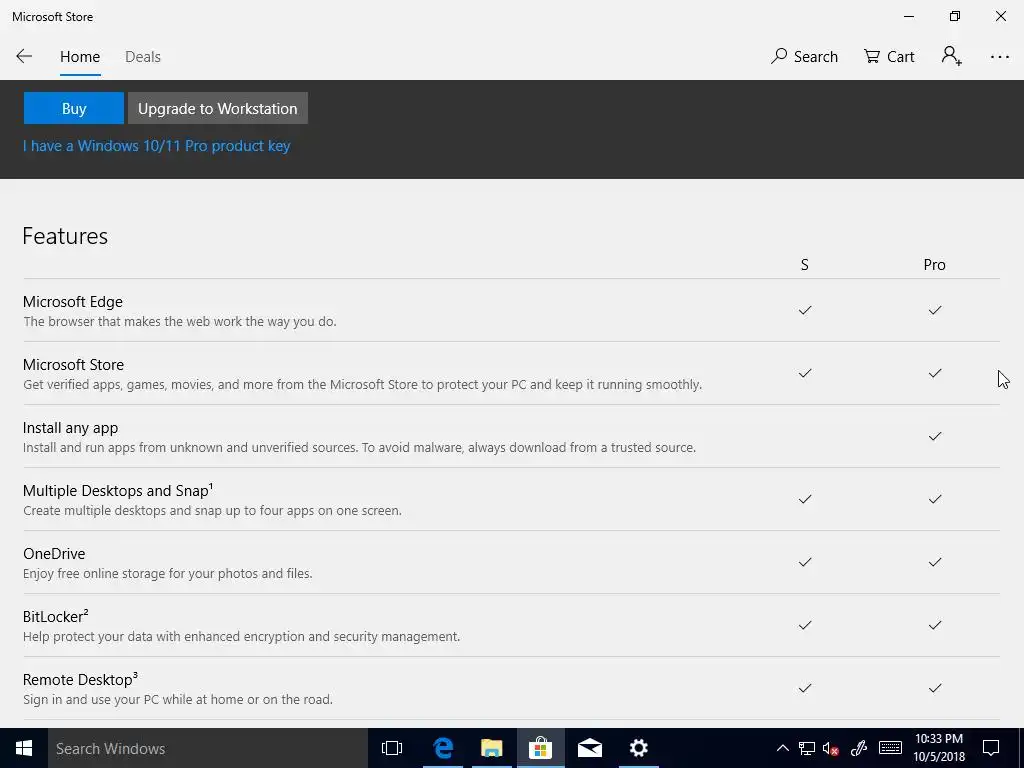Screen dimensions: 1024x768
Task: Select the BitLocker feature title
Action: pyautogui.click(x=56, y=616)
